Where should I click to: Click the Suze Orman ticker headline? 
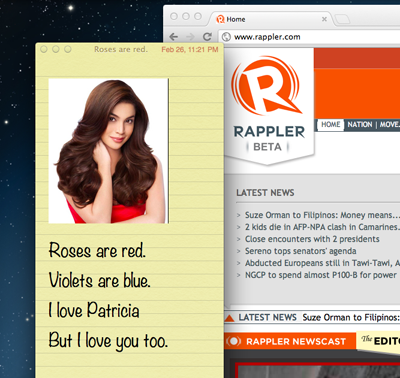(x=351, y=317)
